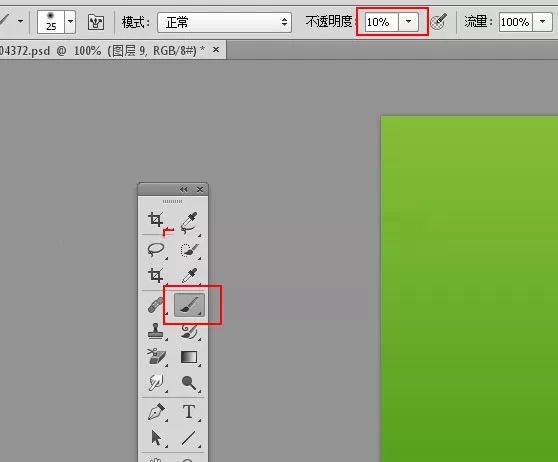Toggle the brush panel button
Image resolution: width=558 pixels, height=462 pixels.
pos(96,22)
